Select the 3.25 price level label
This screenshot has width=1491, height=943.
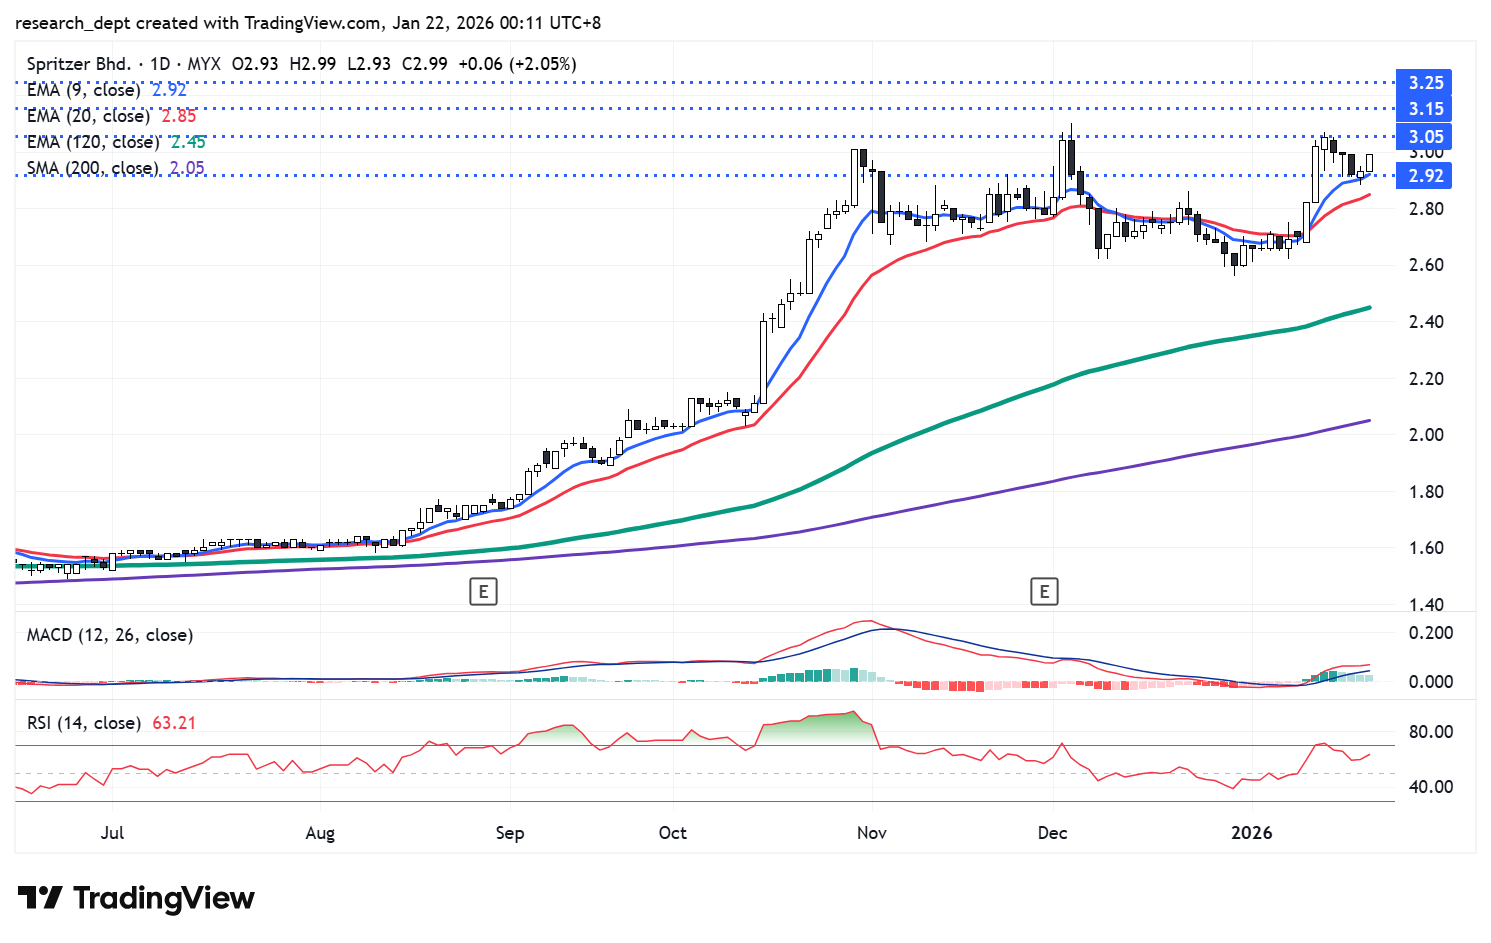click(1425, 83)
